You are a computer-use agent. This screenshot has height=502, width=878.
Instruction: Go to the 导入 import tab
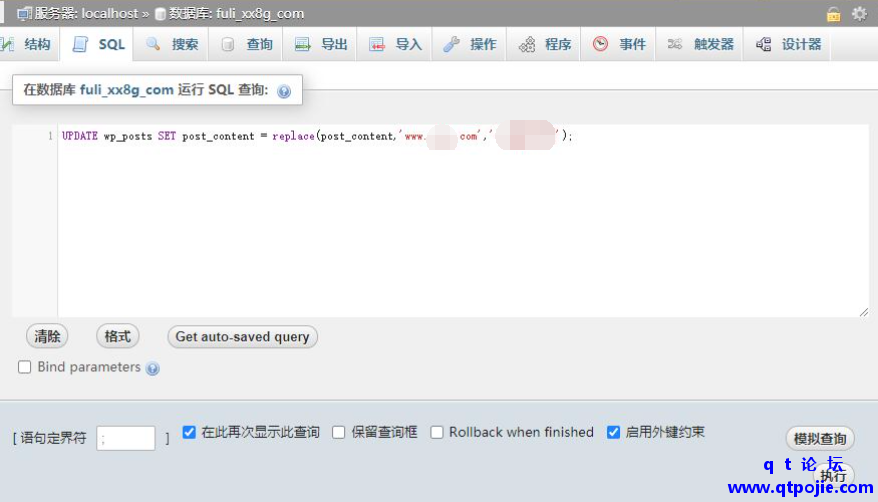point(395,44)
